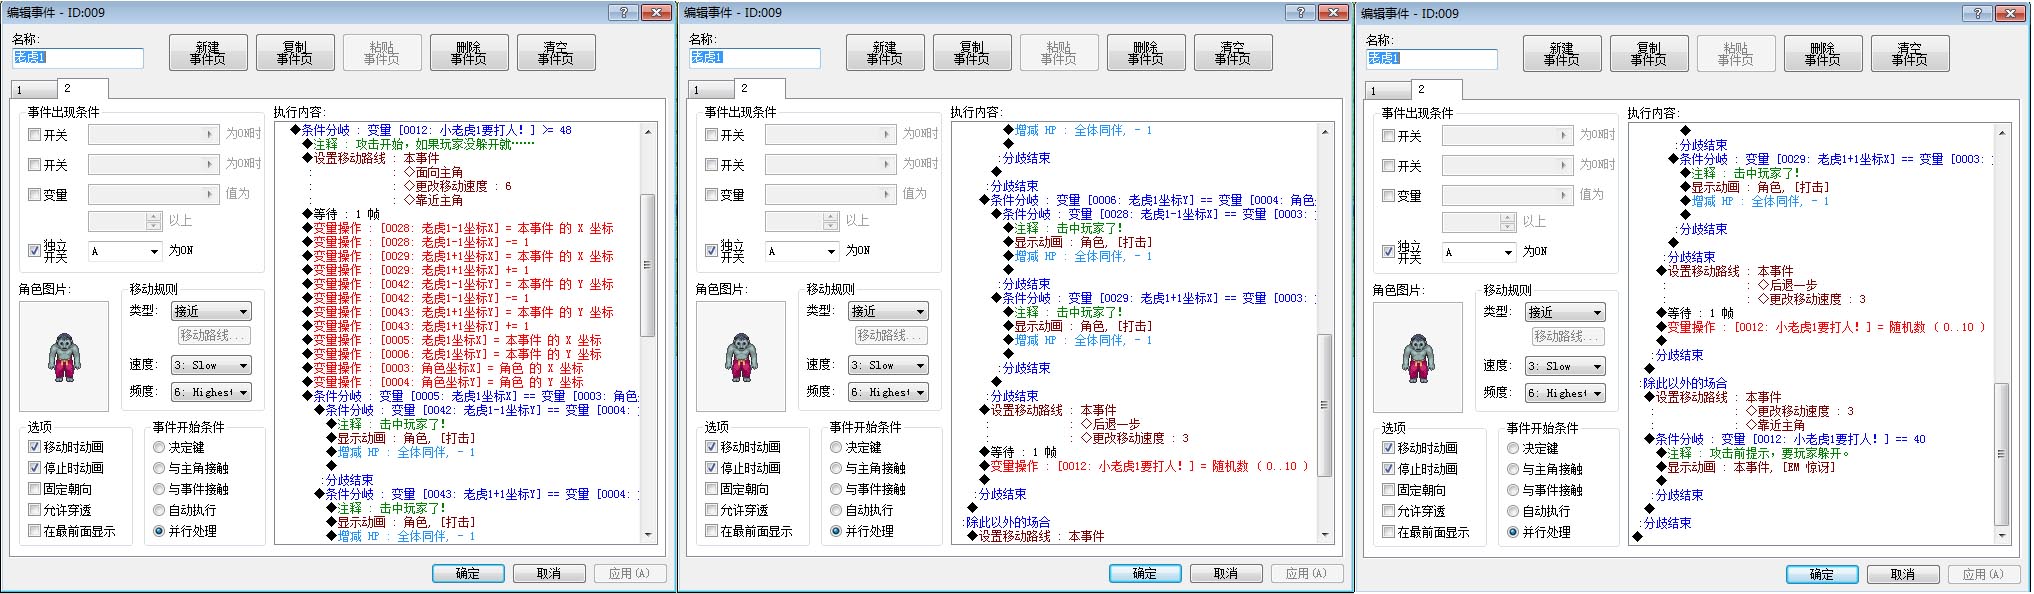This screenshot has height=594, width=2034.
Task: Click the vertical scrollbar of the middle command list
Action: pyautogui.click(x=1325, y=333)
